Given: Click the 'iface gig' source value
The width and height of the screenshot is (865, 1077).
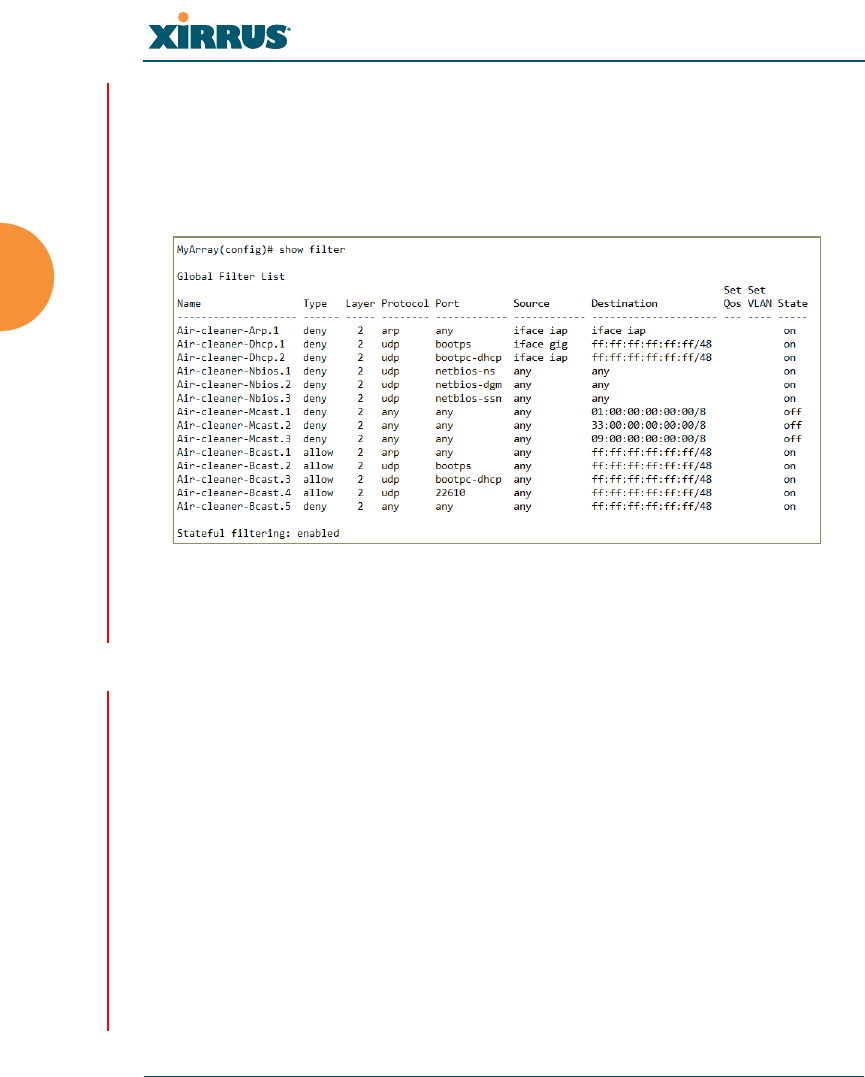Looking at the screenshot, I should point(541,345).
